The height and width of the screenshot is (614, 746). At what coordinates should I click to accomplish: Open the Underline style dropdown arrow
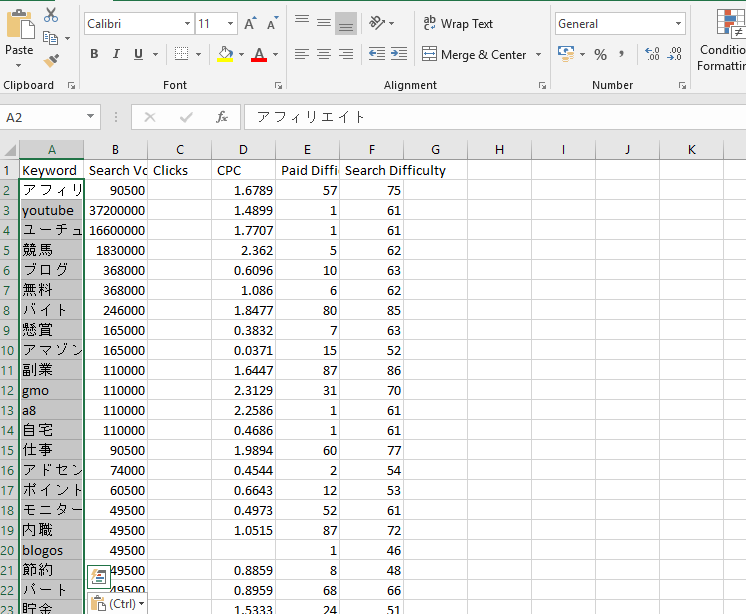point(155,55)
